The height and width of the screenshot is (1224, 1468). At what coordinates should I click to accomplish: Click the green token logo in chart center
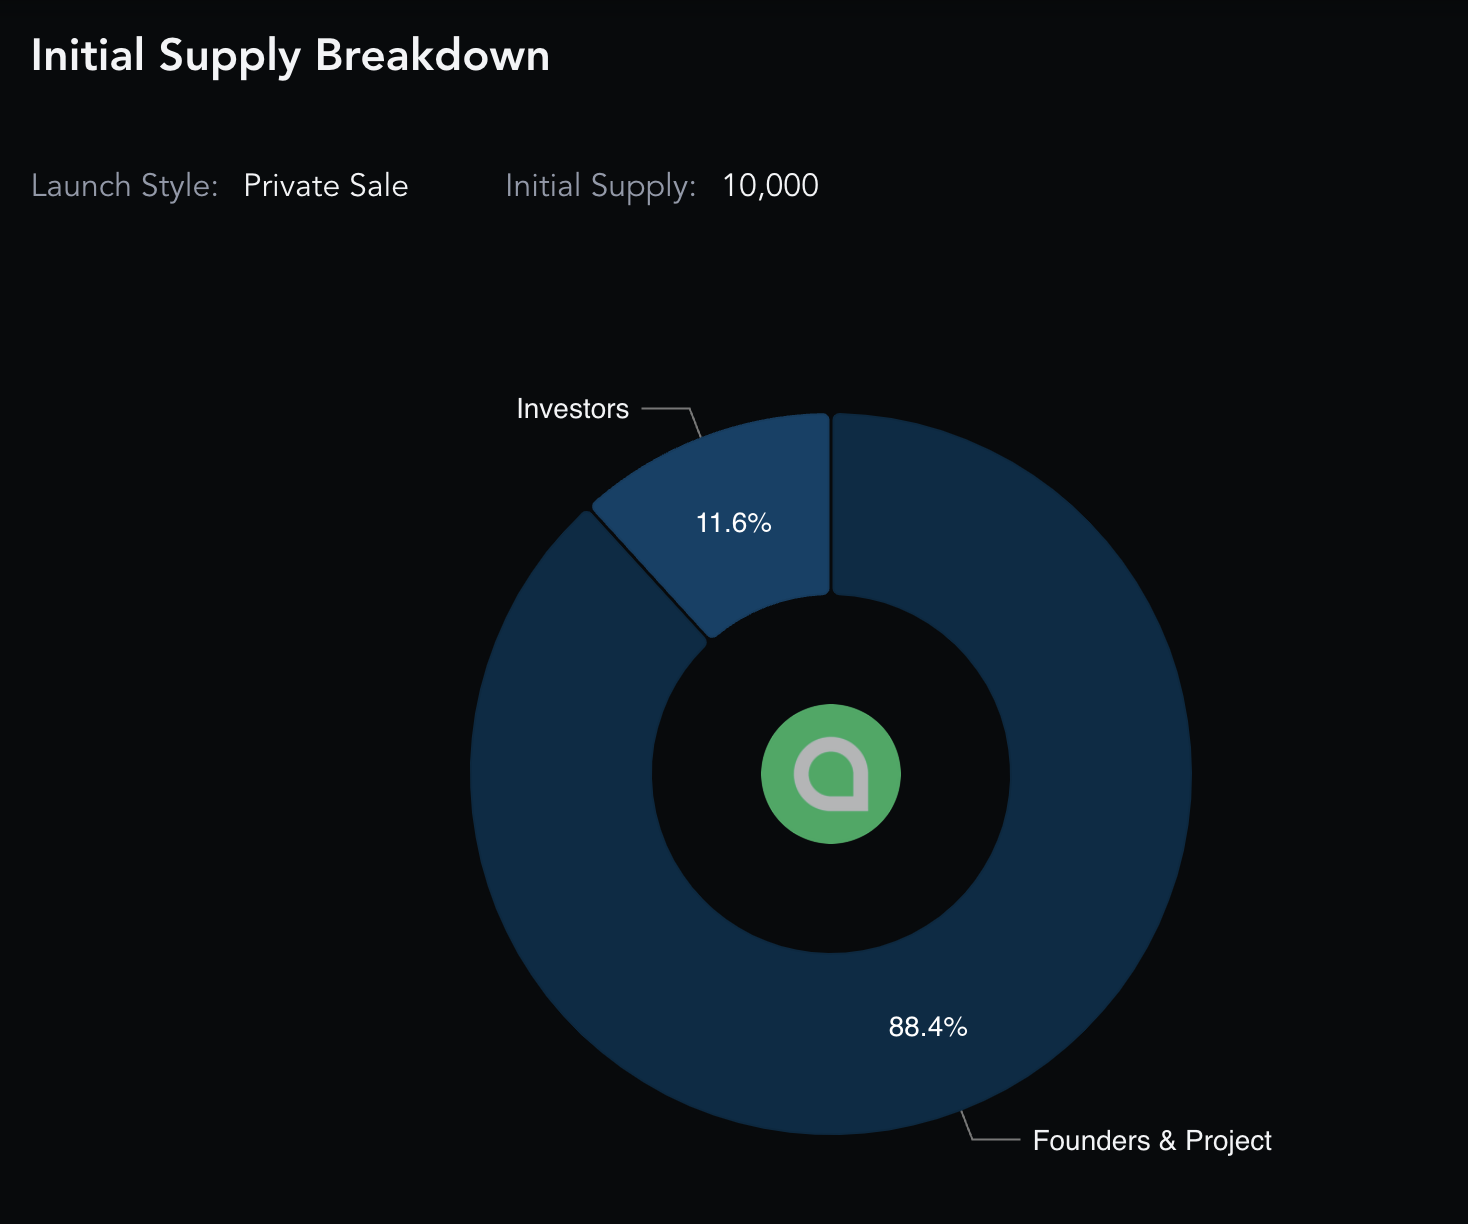click(x=831, y=774)
